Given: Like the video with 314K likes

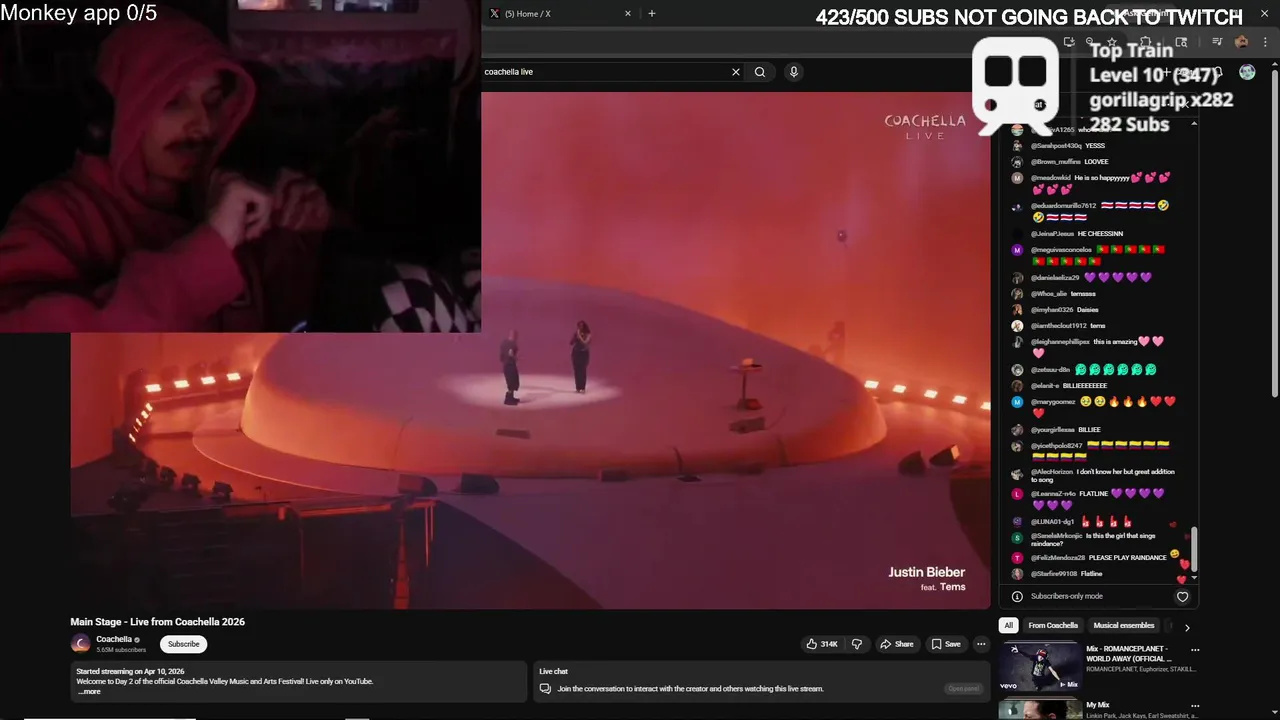Looking at the screenshot, I should (x=822, y=644).
